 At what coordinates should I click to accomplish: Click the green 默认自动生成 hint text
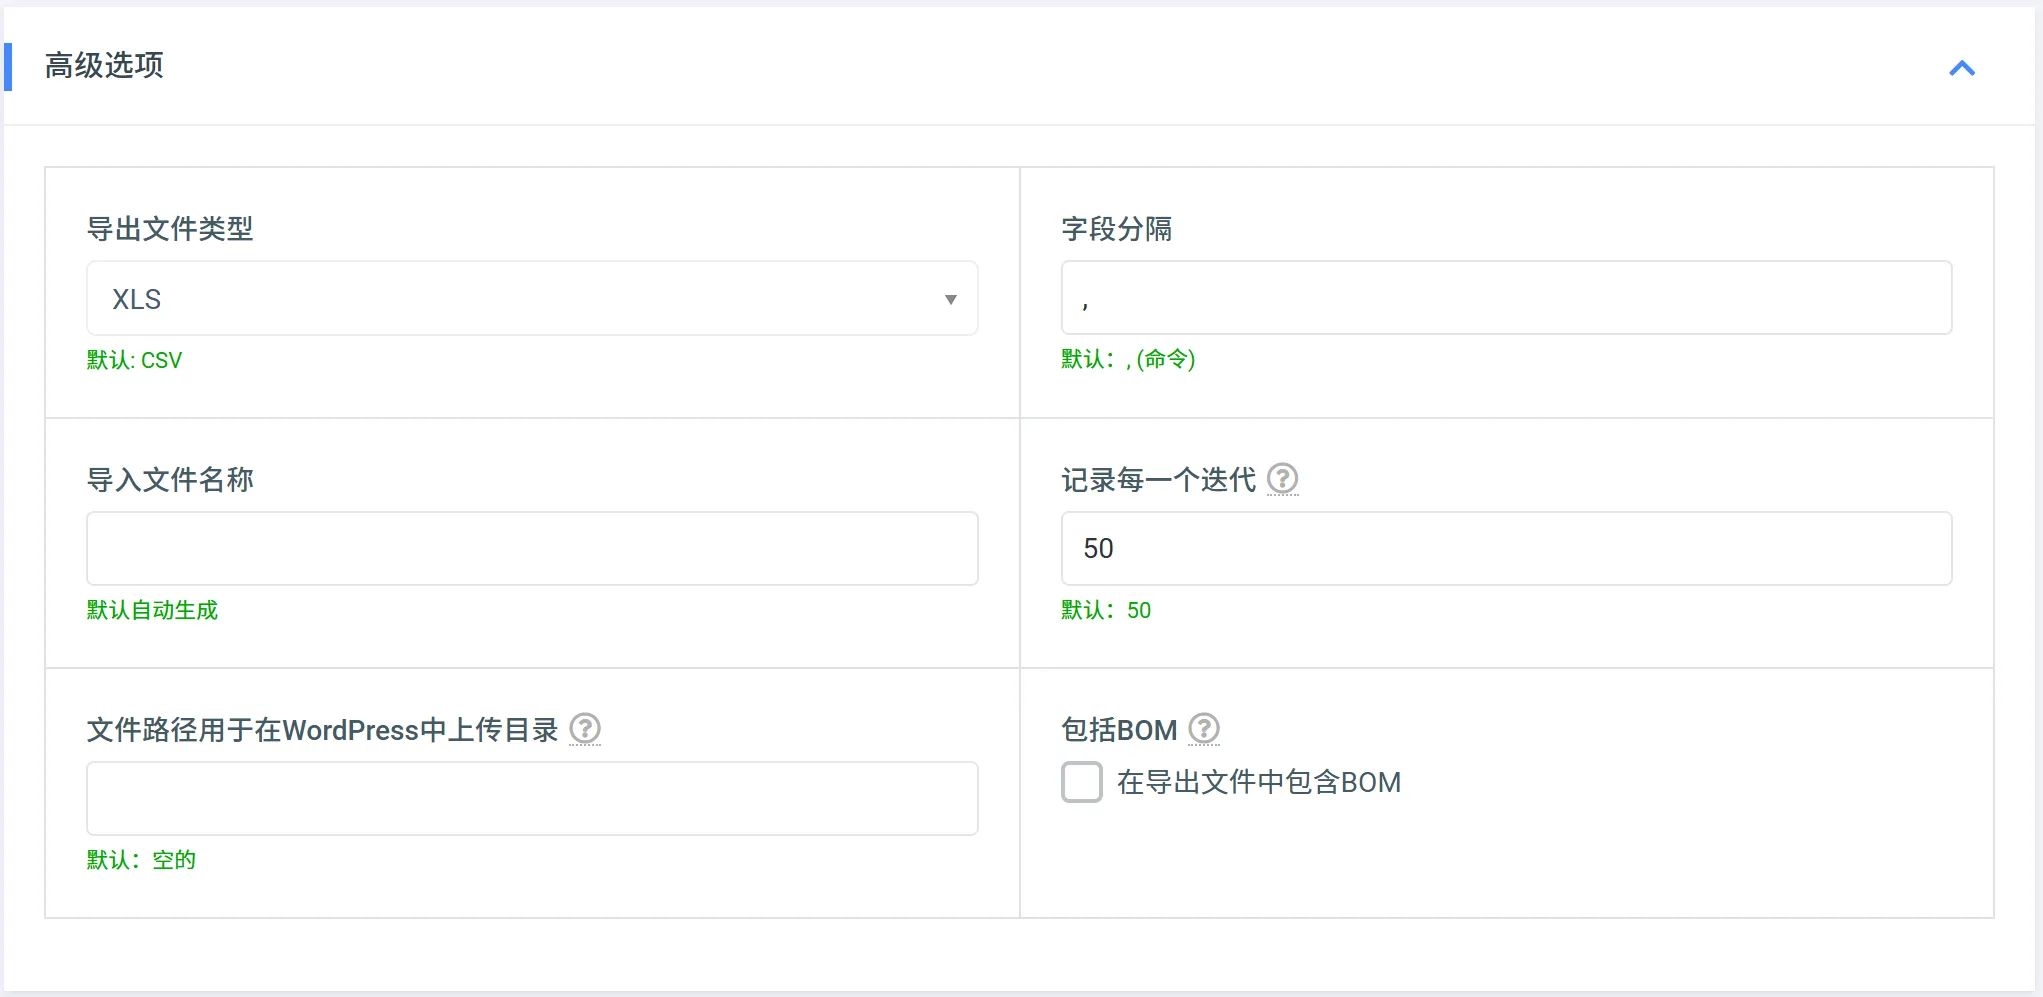(152, 610)
